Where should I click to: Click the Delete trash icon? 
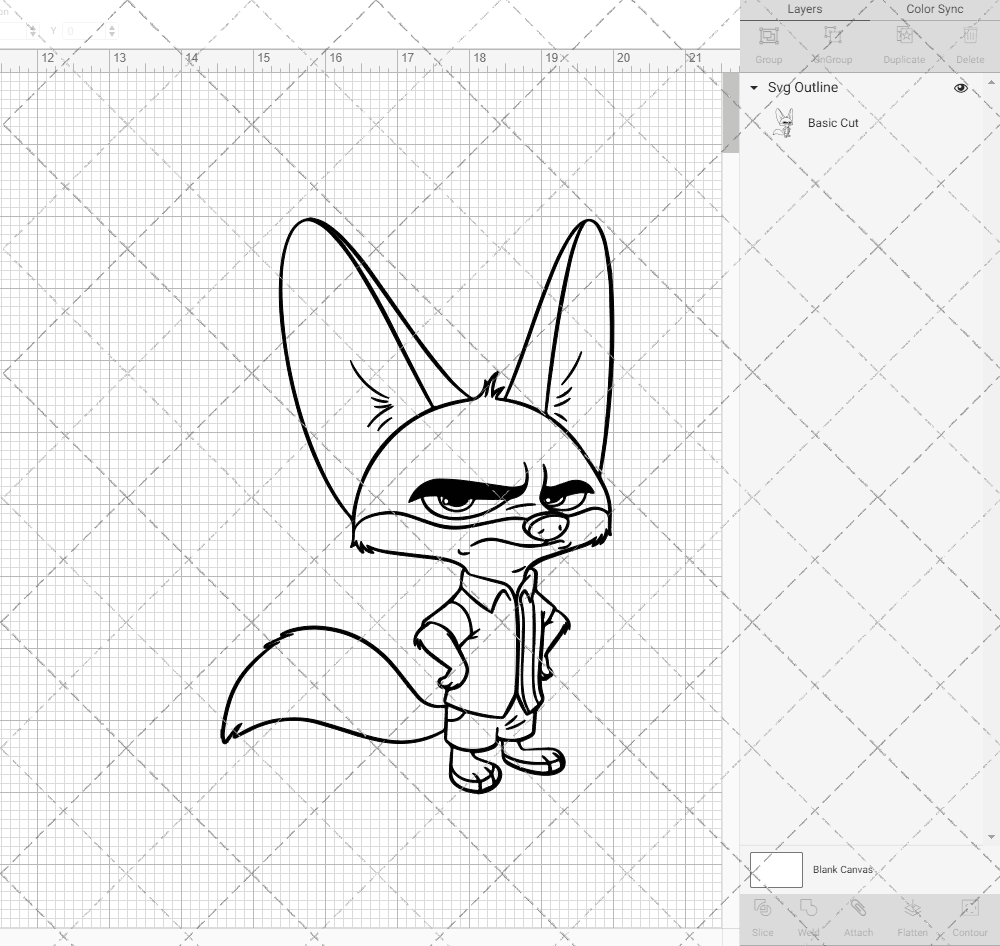pyautogui.click(x=969, y=36)
